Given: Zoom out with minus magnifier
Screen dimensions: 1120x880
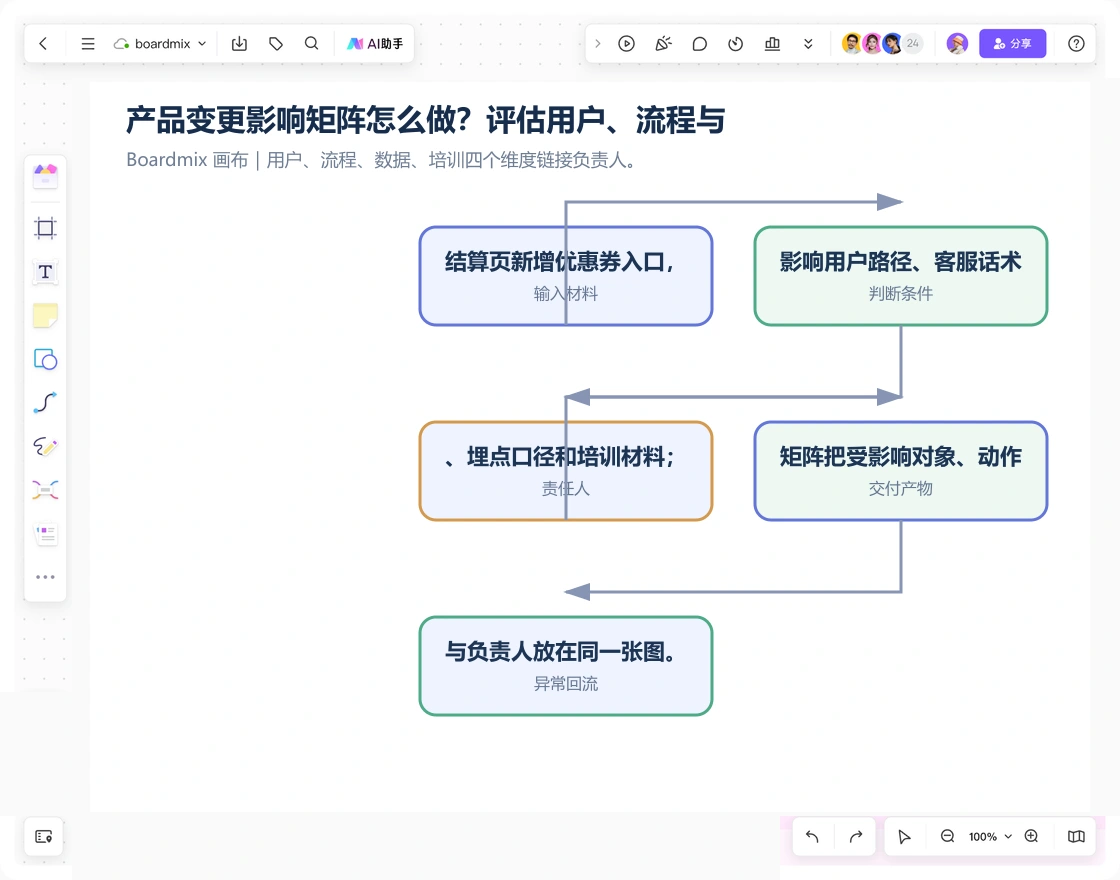Looking at the screenshot, I should click(x=947, y=836).
